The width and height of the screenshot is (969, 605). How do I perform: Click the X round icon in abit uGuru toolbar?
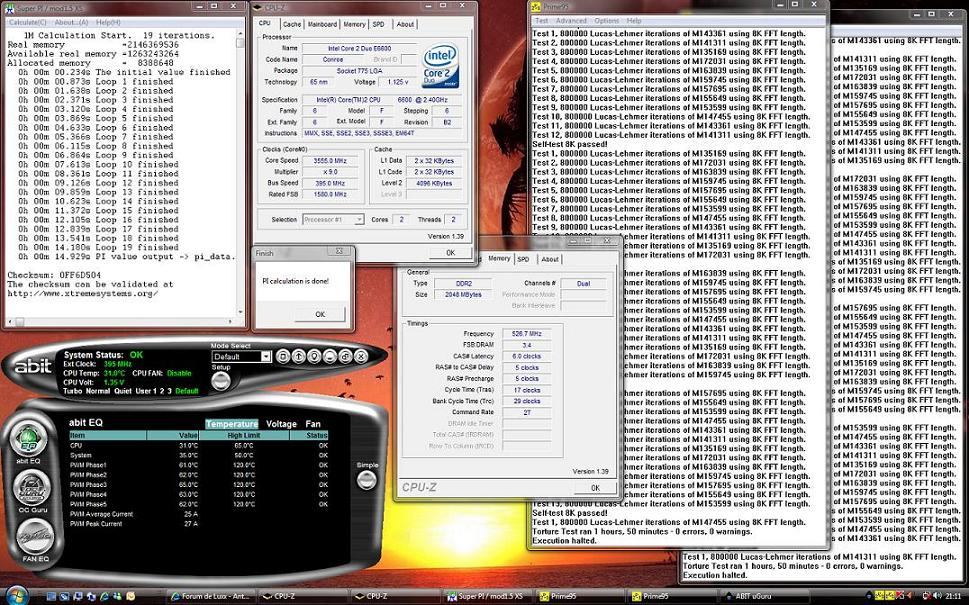pyautogui.click(x=361, y=356)
